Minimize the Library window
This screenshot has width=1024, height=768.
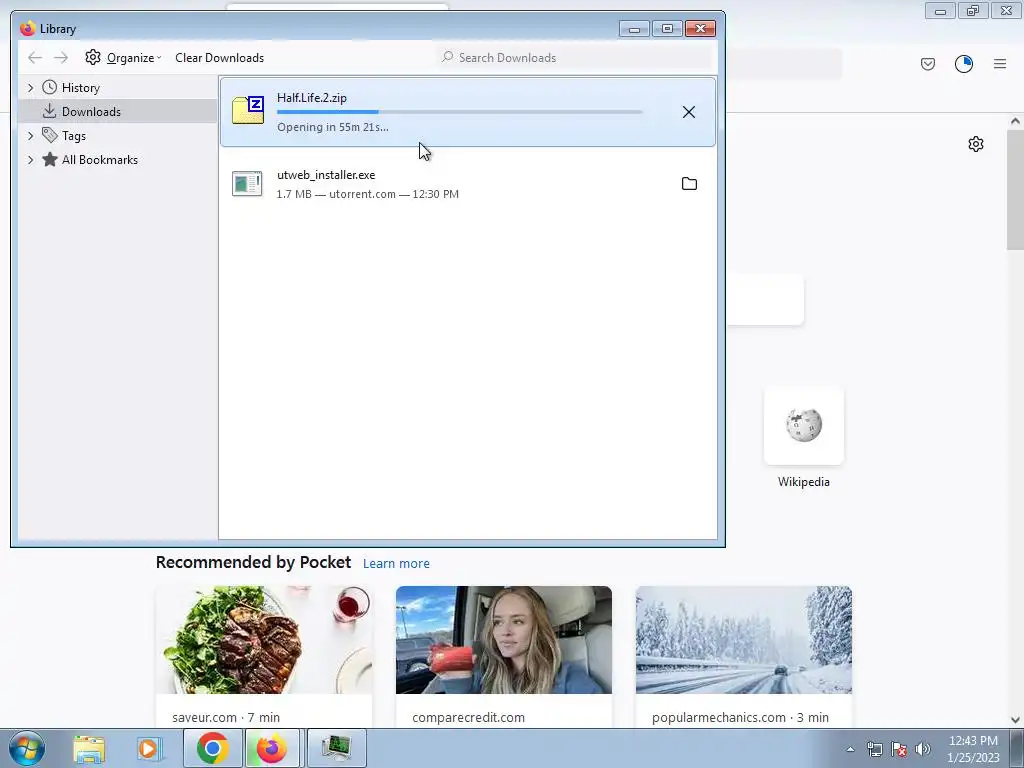(634, 29)
